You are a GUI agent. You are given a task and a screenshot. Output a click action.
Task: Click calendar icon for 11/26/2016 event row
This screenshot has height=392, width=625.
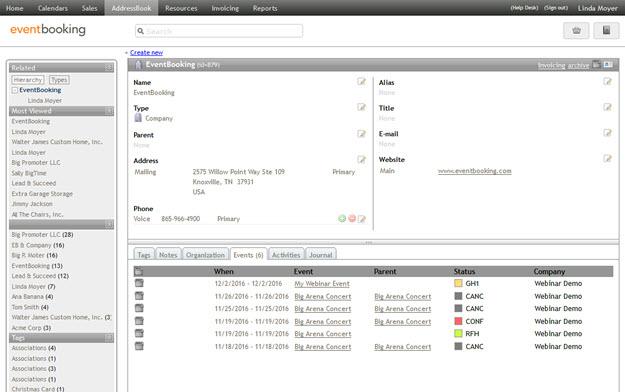tap(139, 296)
